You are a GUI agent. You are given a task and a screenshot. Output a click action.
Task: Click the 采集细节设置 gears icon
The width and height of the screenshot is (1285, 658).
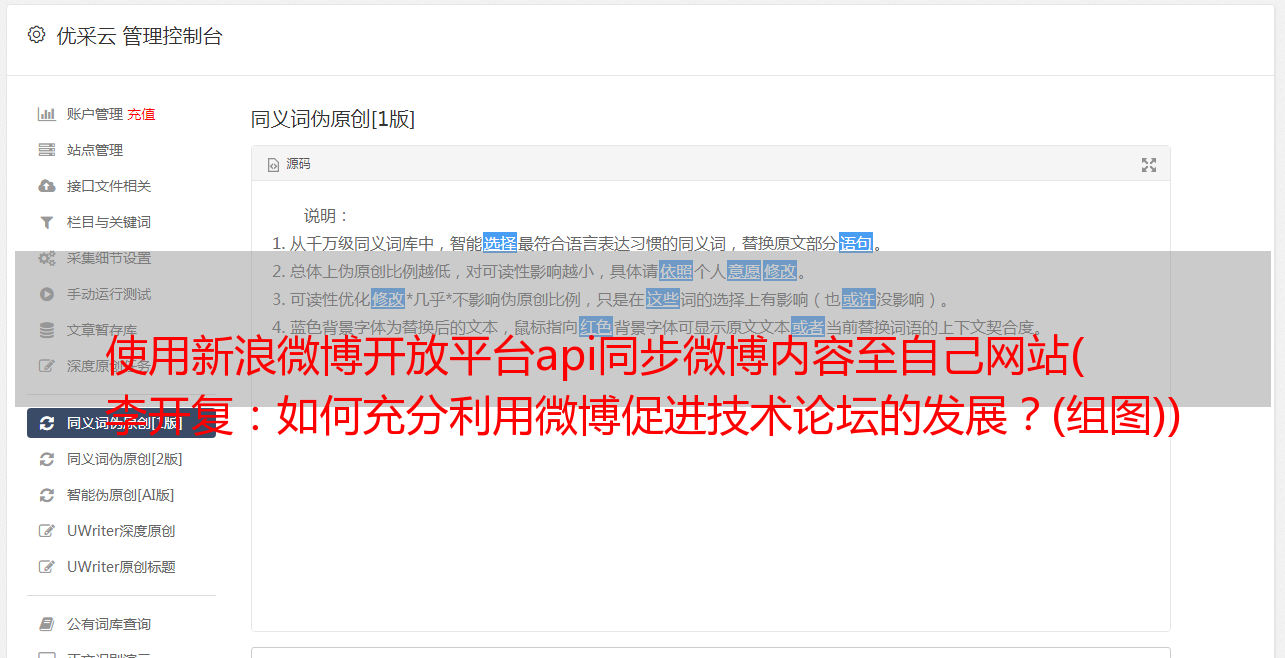coord(46,258)
